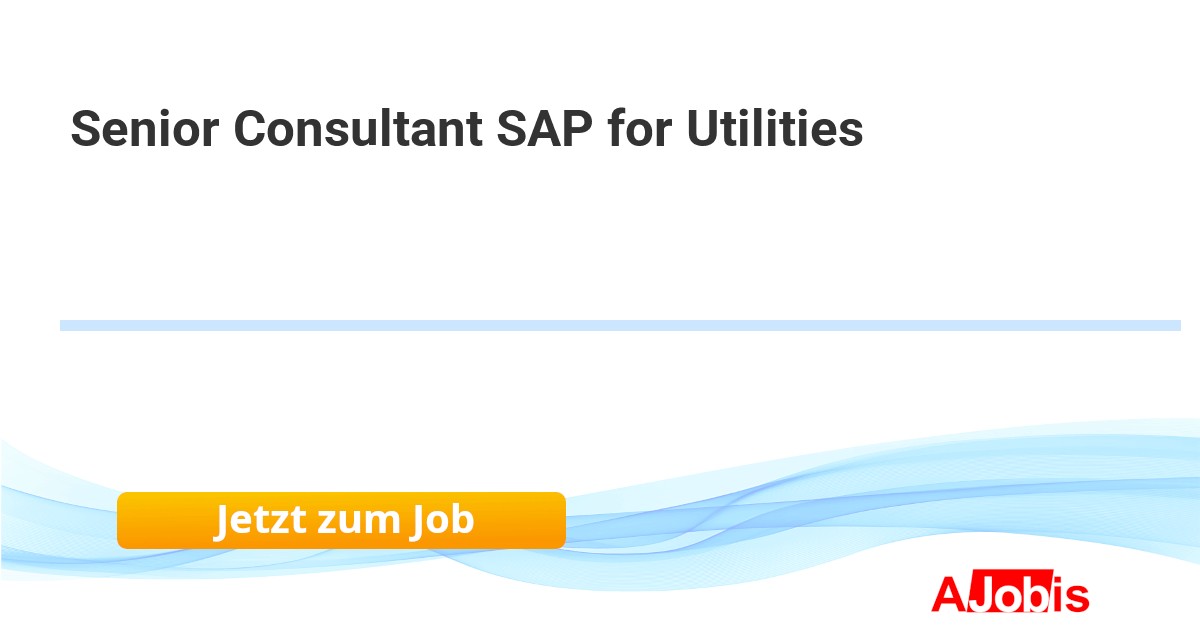Click the light blue horizontal divider line
The image size is (1200, 630).
[x=620, y=325]
